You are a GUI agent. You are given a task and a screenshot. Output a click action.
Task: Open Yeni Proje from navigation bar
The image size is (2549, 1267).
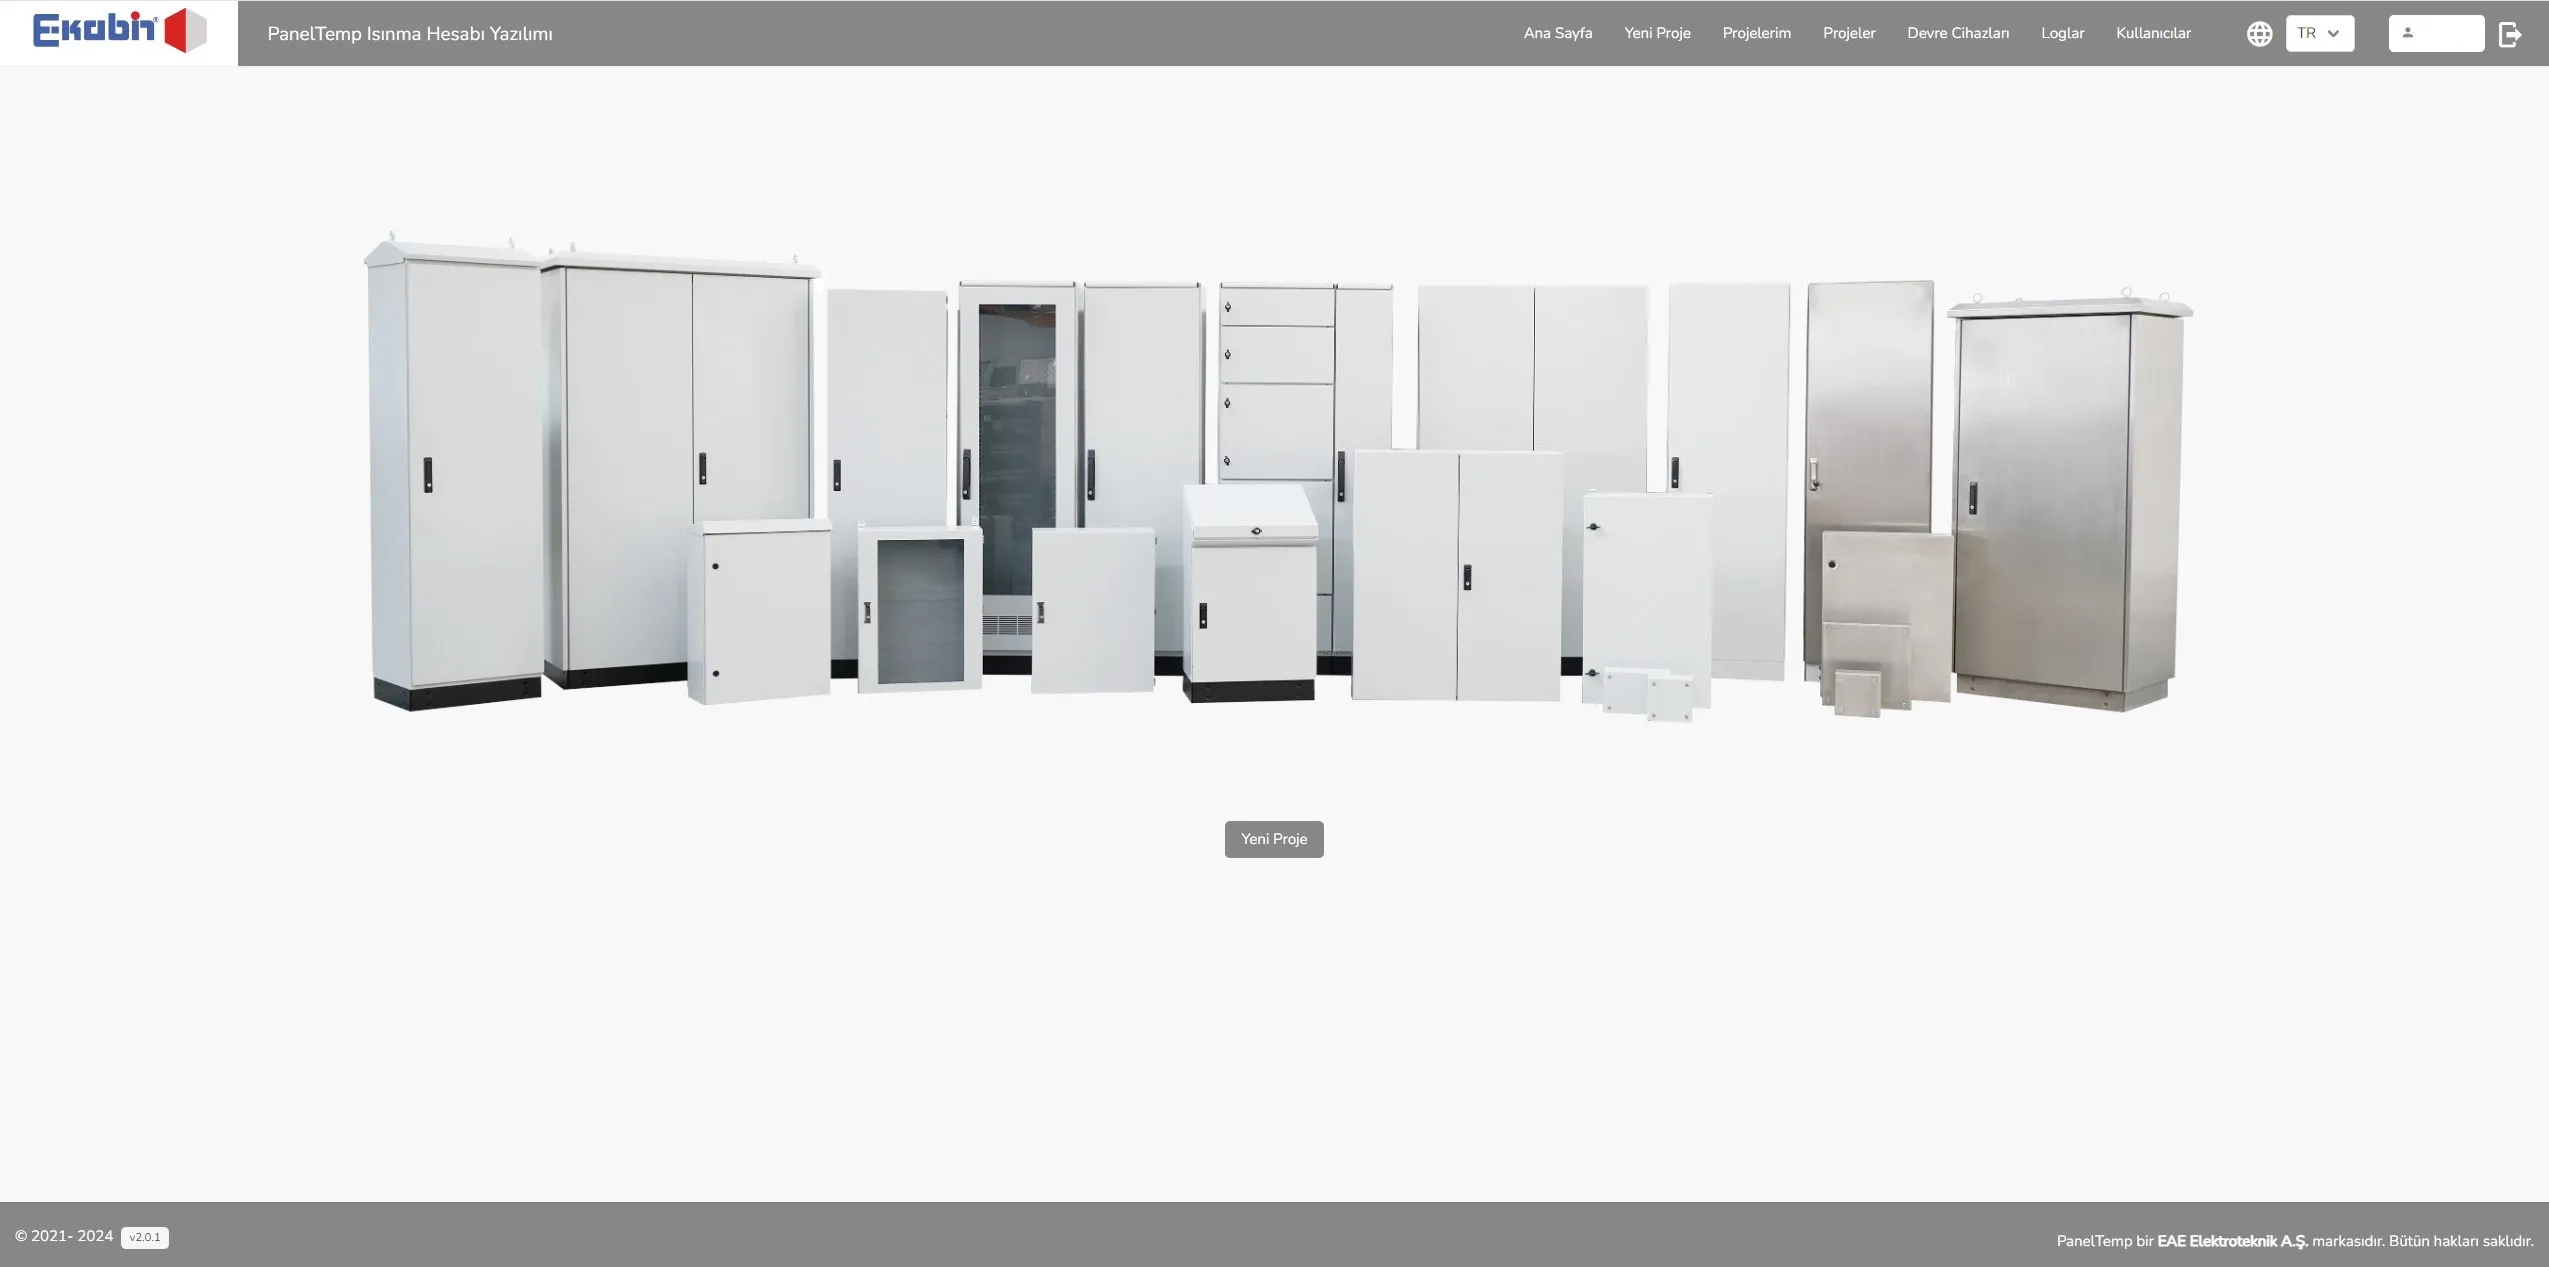pos(1656,33)
